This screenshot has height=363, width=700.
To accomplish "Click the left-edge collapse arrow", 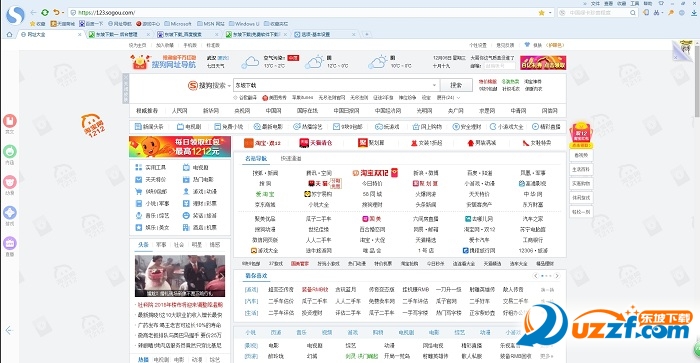I will (x=9, y=330).
